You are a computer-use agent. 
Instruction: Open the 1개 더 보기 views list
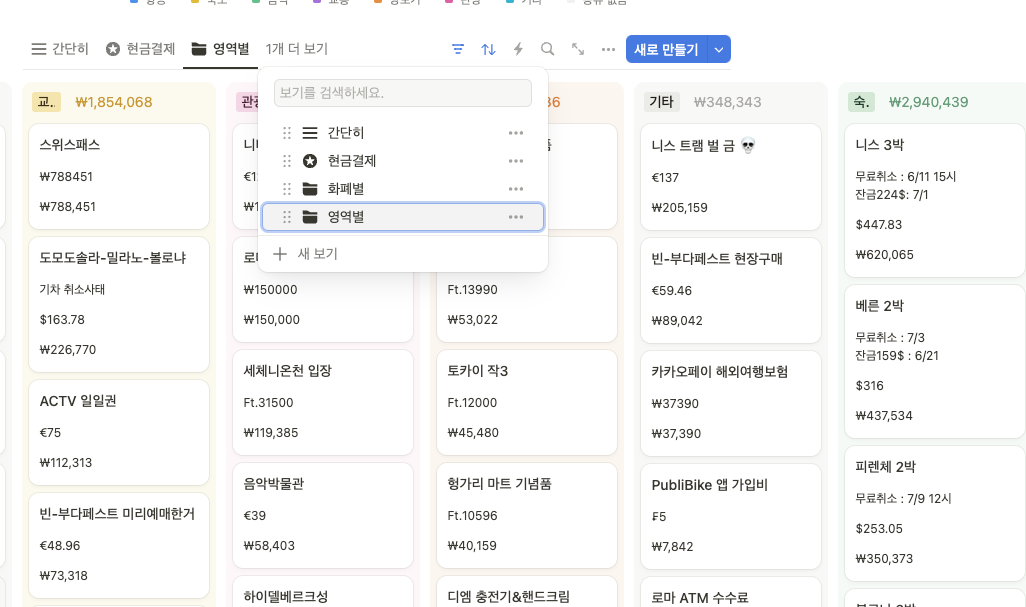296,49
